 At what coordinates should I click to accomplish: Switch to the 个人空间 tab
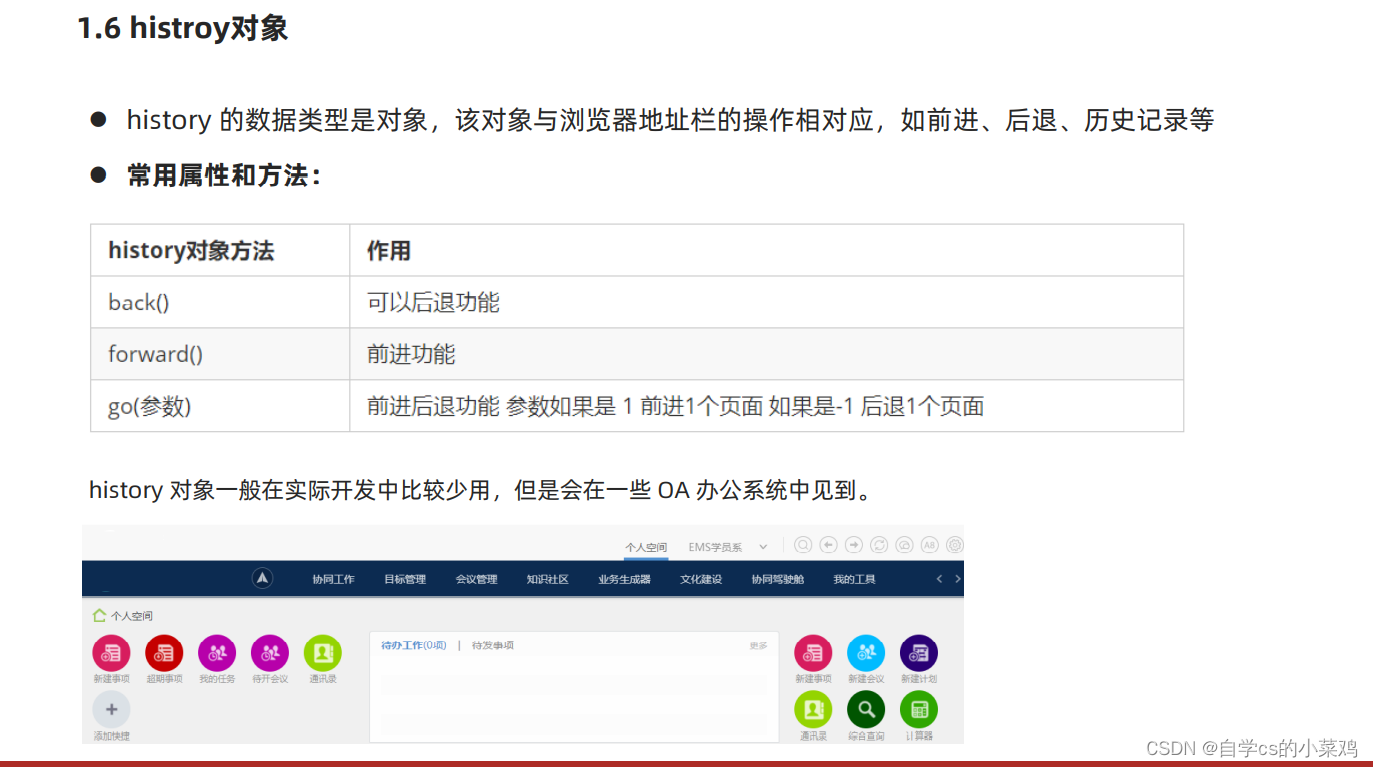point(646,547)
